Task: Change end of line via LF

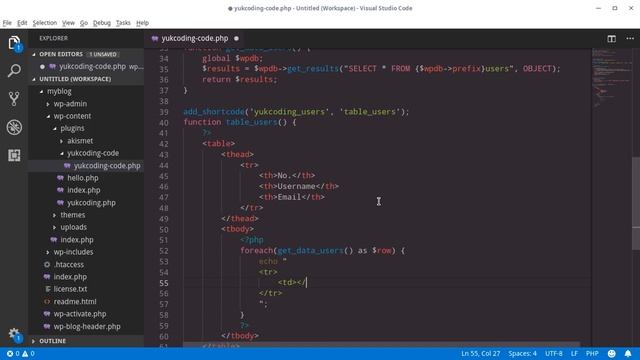Action: tap(574, 353)
